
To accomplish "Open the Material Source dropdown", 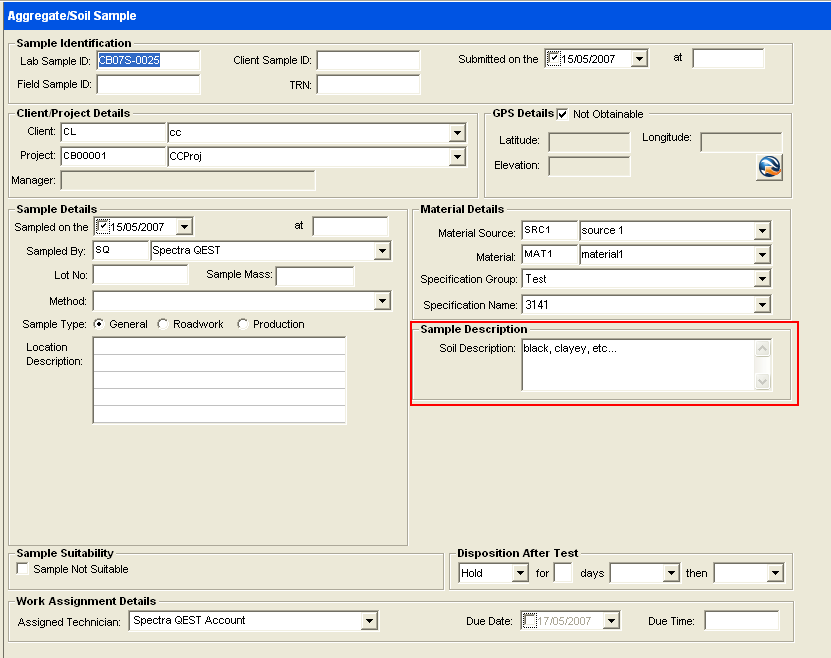I will (x=762, y=231).
